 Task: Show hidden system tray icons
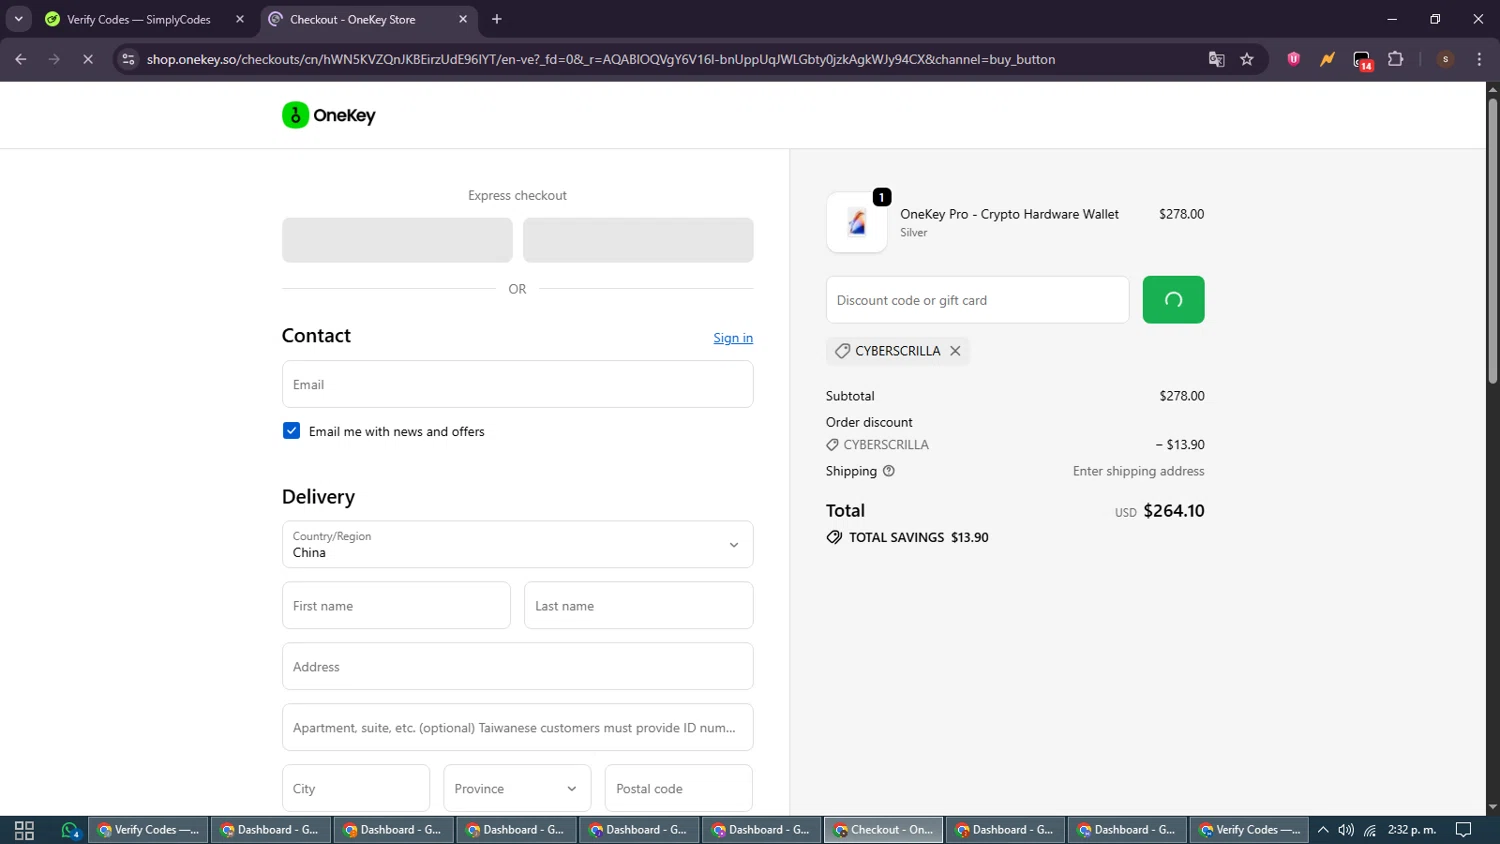pyautogui.click(x=1323, y=830)
